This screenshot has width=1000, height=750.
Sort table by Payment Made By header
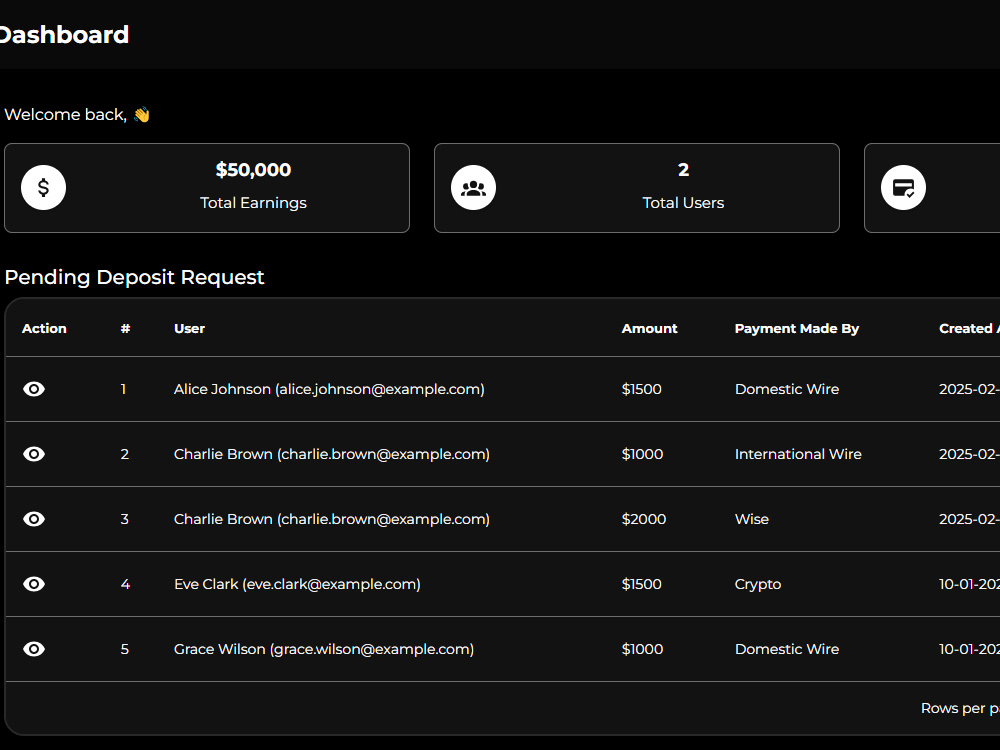[797, 328]
